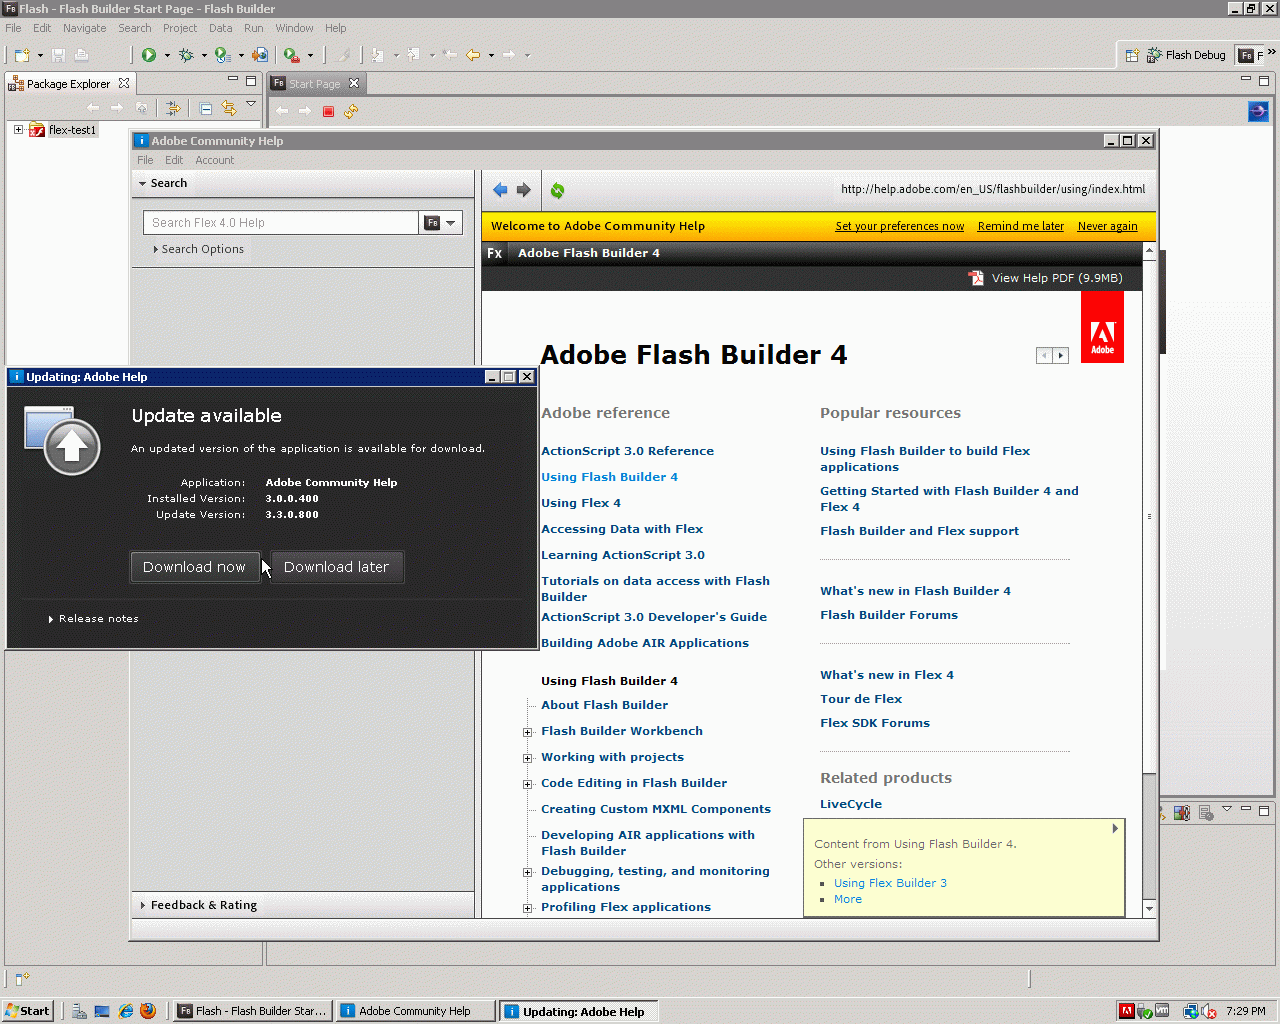Click the Save toolbar icon
1280x1024 pixels.
point(58,55)
